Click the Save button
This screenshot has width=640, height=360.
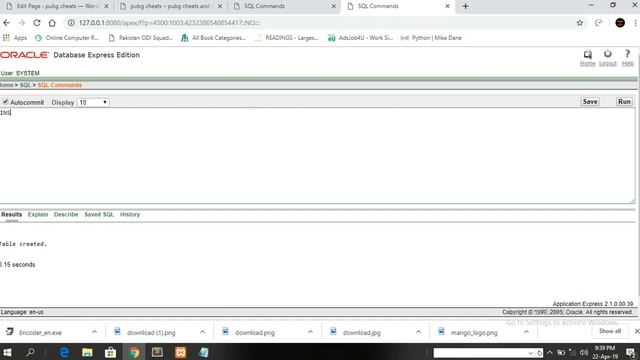coord(590,102)
